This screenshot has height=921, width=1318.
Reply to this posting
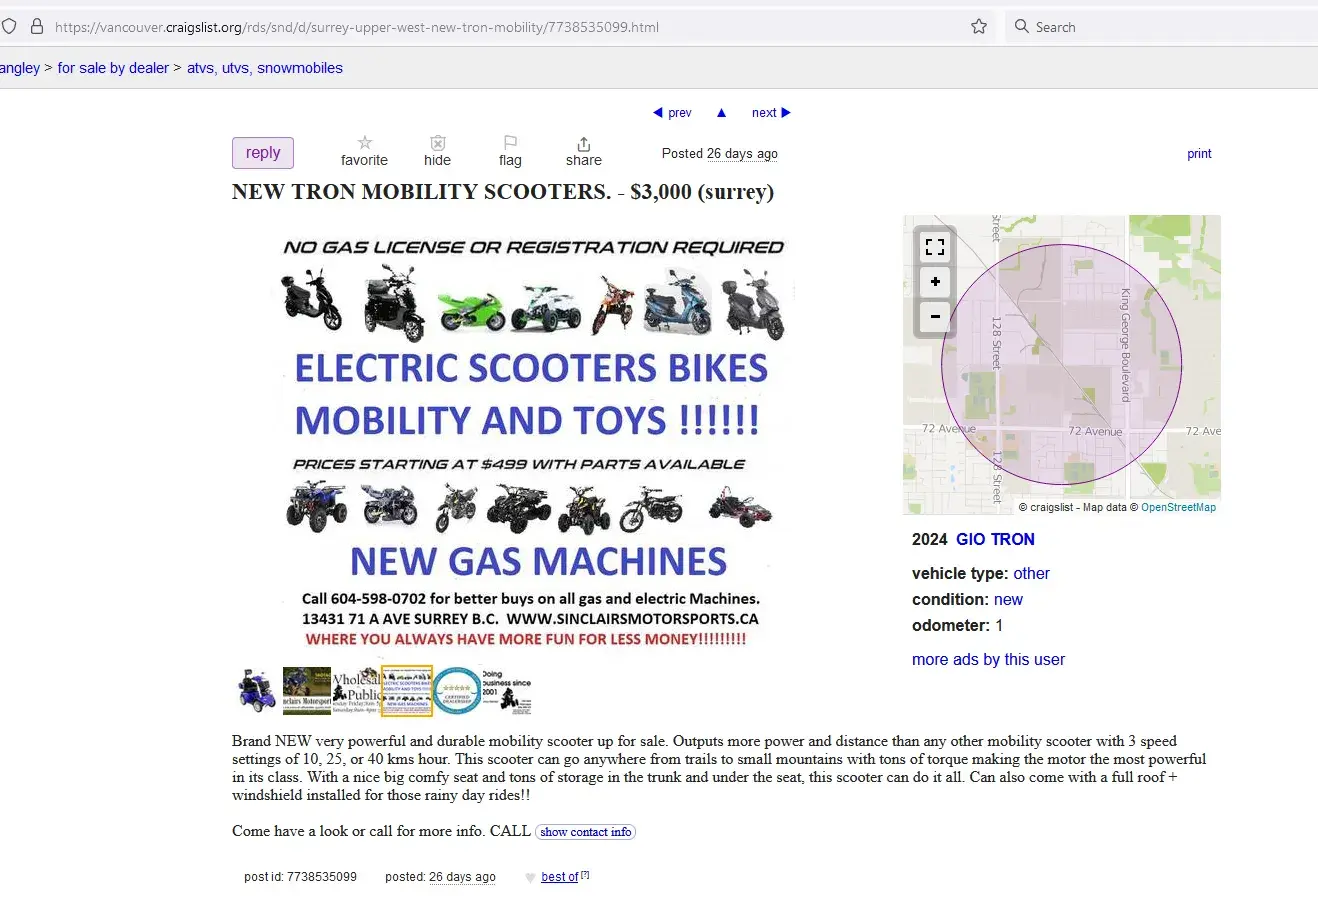[263, 153]
